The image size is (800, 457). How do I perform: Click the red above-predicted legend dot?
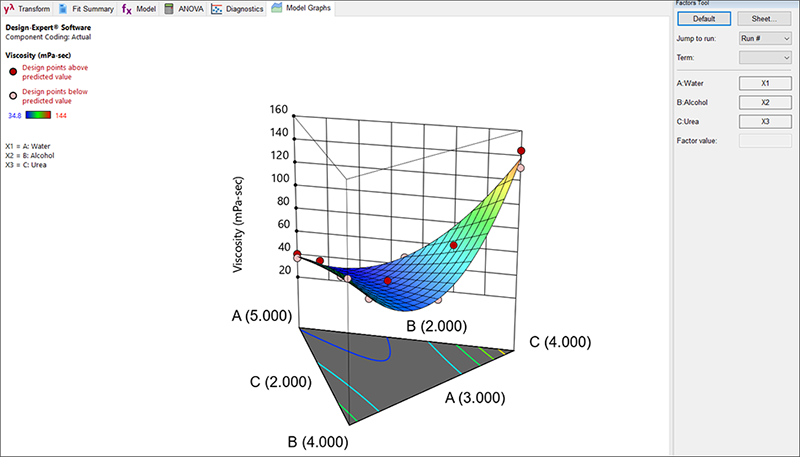12,71
